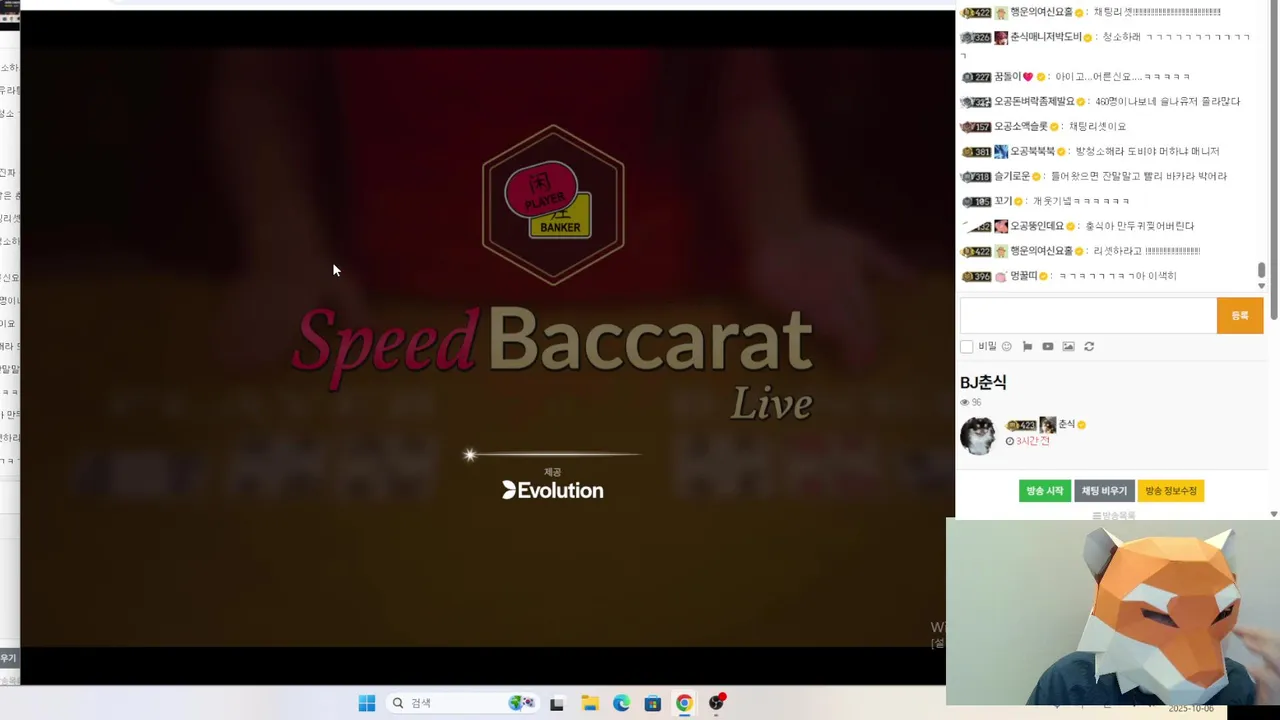The width and height of the screenshot is (1280, 720).
Task: Click the BJ춘식 broadcast title
Action: (983, 382)
